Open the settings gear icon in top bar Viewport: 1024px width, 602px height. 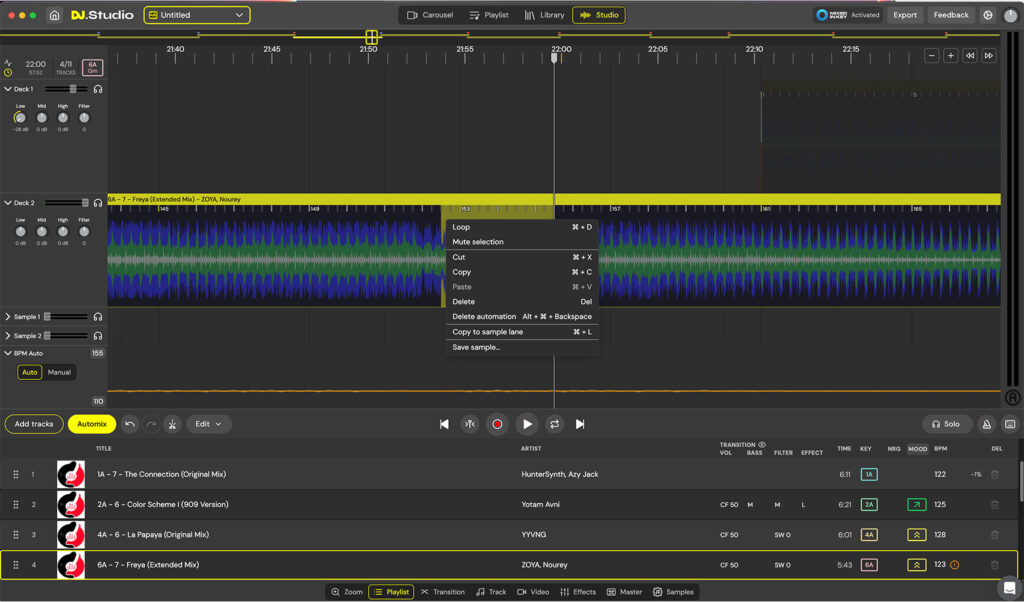coord(987,15)
